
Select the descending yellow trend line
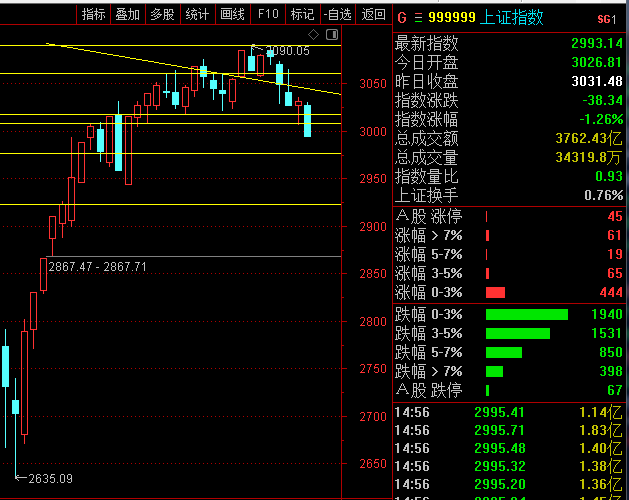[194, 69]
